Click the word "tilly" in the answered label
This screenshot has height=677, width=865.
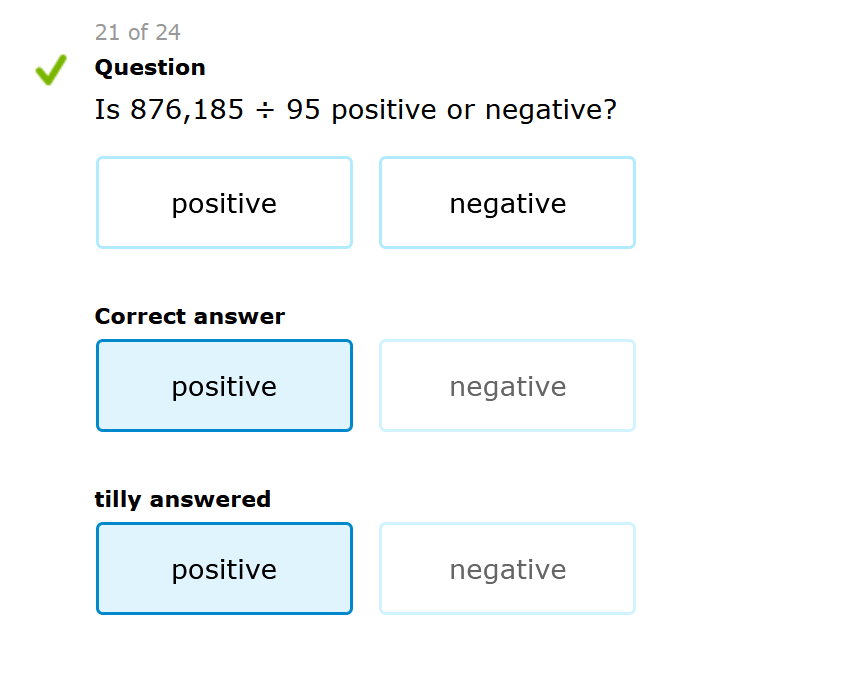click(x=118, y=499)
